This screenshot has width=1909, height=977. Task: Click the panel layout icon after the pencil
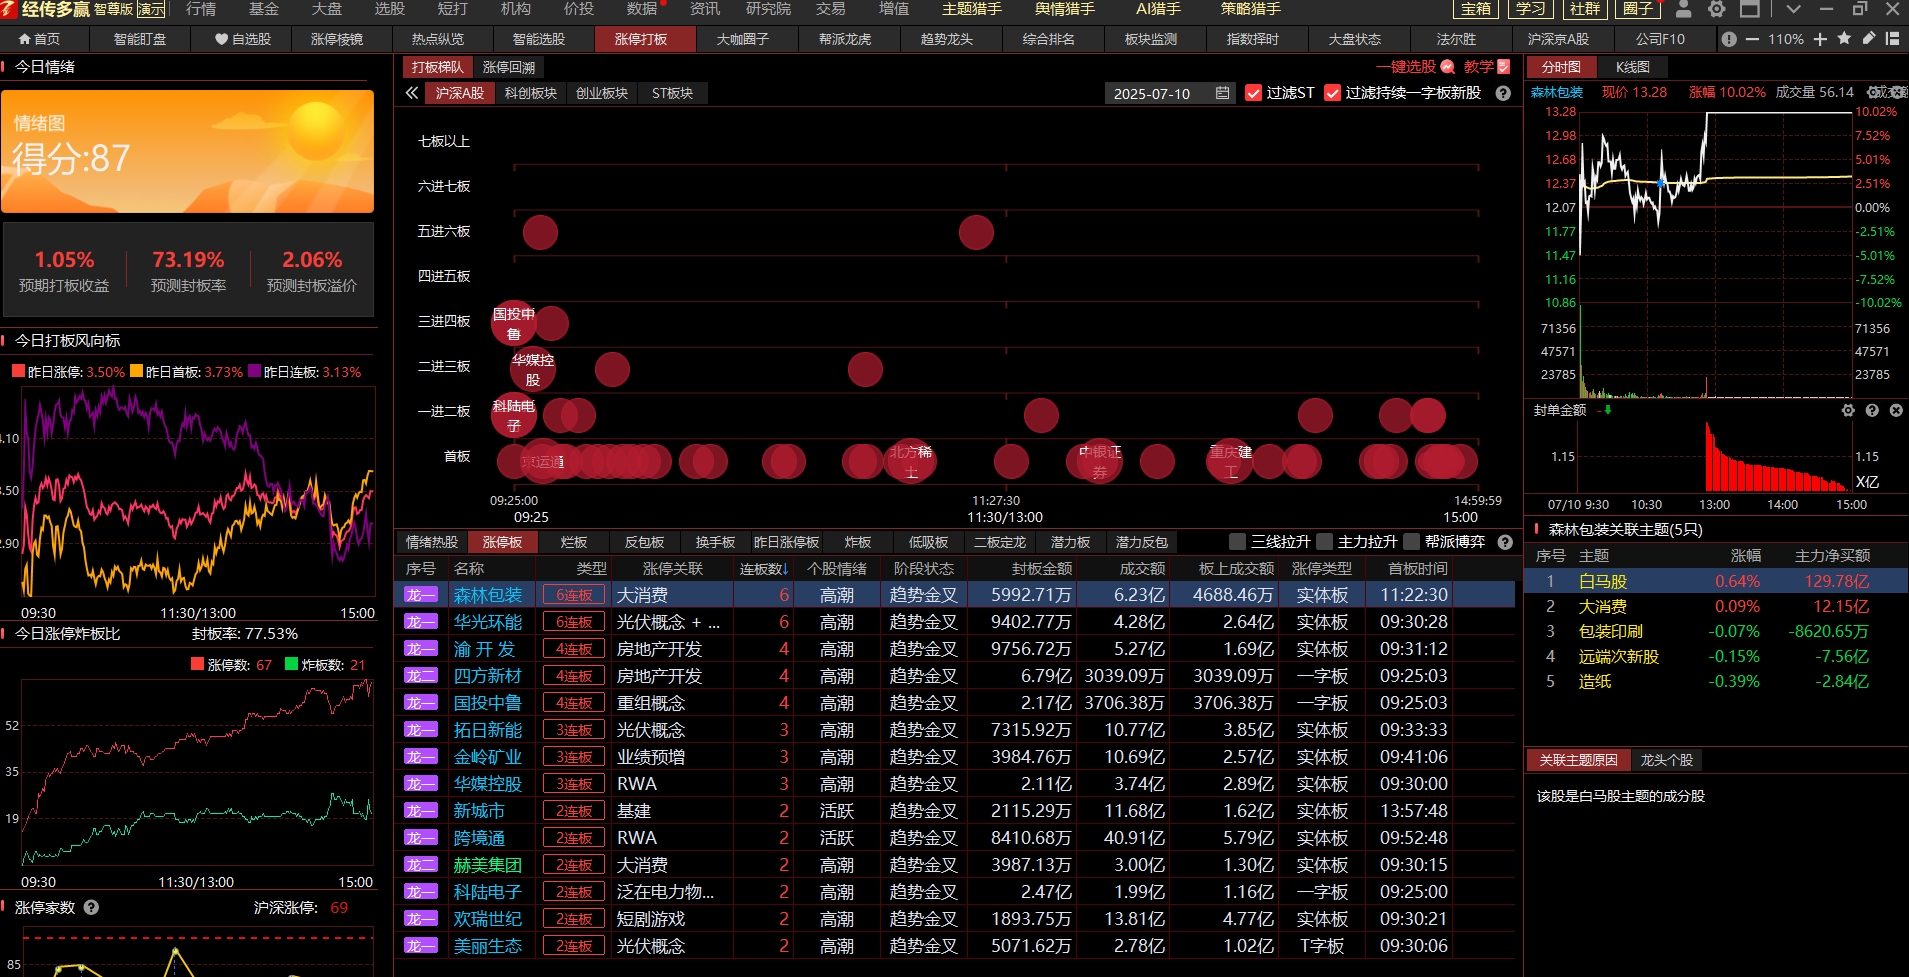[1892, 38]
